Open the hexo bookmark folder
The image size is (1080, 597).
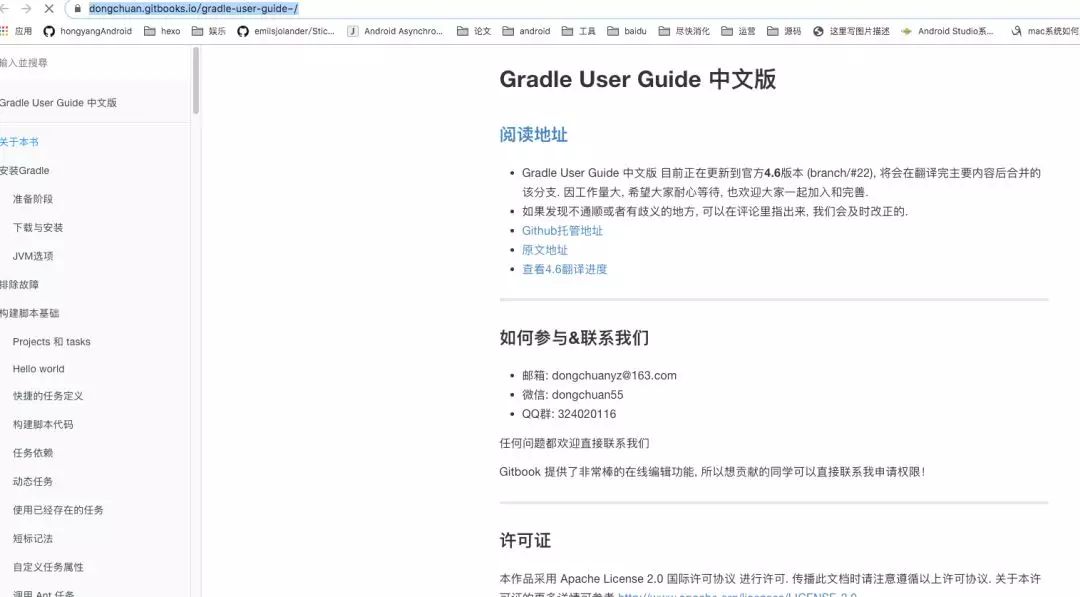pyautogui.click(x=162, y=31)
